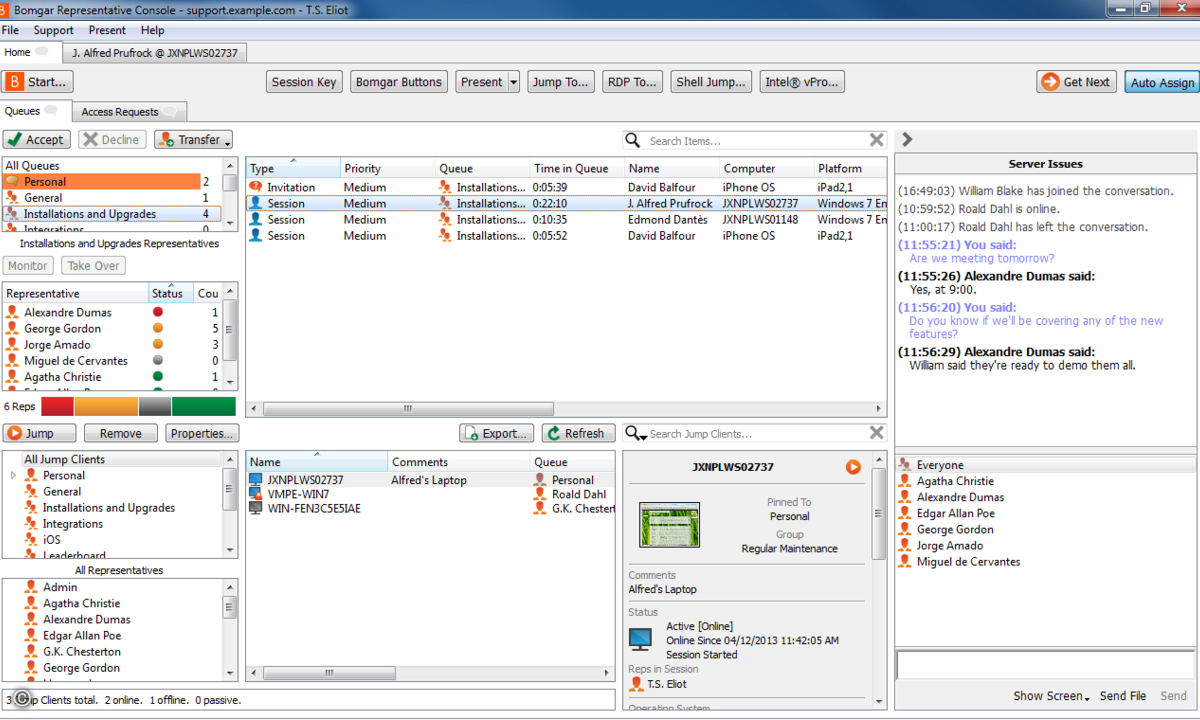Select JXNPLWS02737 Jump Client computer icon
Viewport: 1200px width, 720px height.
[256, 480]
